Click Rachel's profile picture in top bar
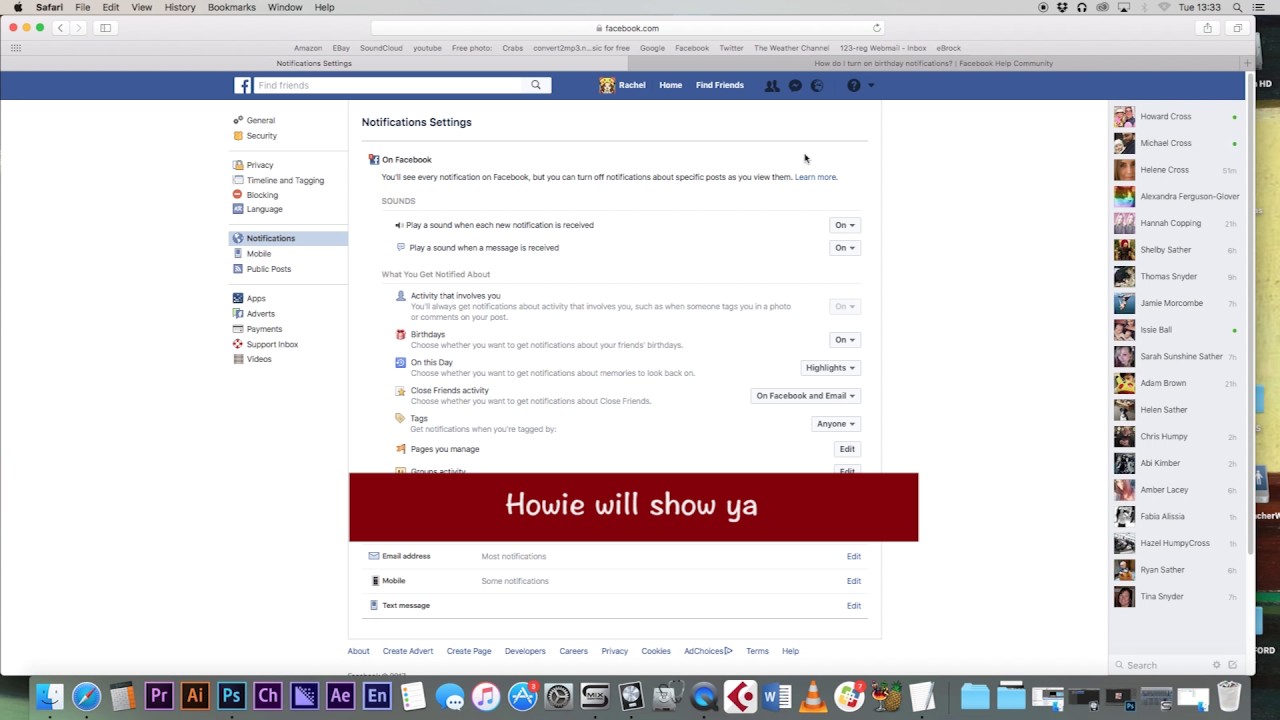Viewport: 1280px width, 720px height. point(607,85)
